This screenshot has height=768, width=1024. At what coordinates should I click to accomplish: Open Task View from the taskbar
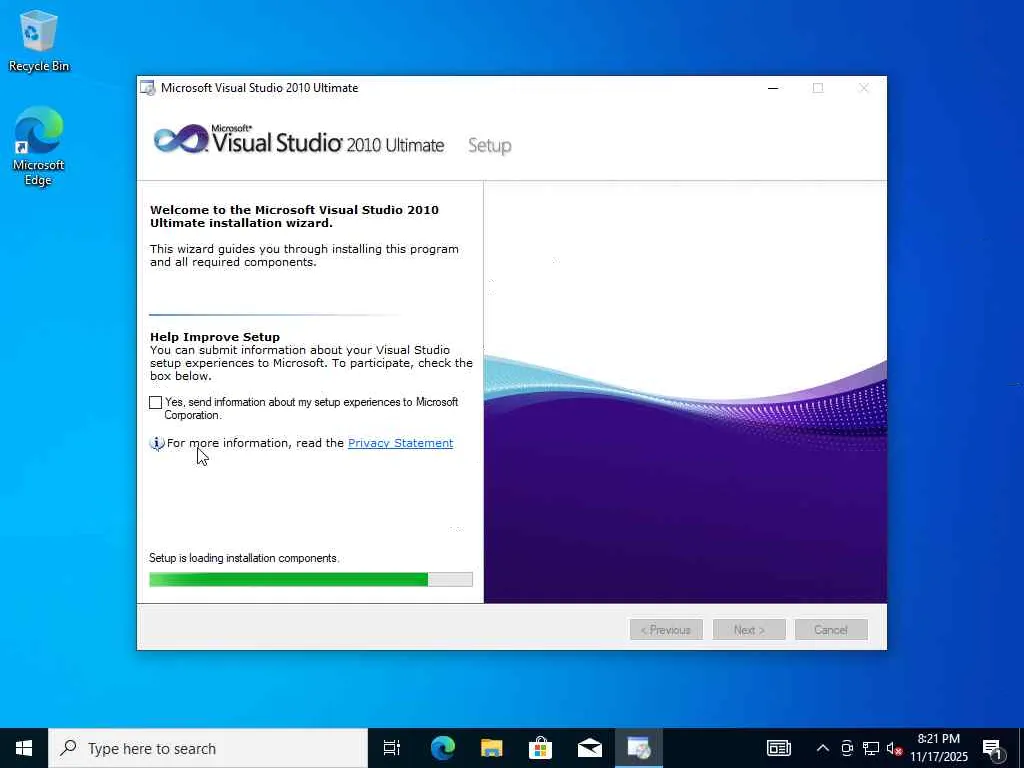[392, 748]
